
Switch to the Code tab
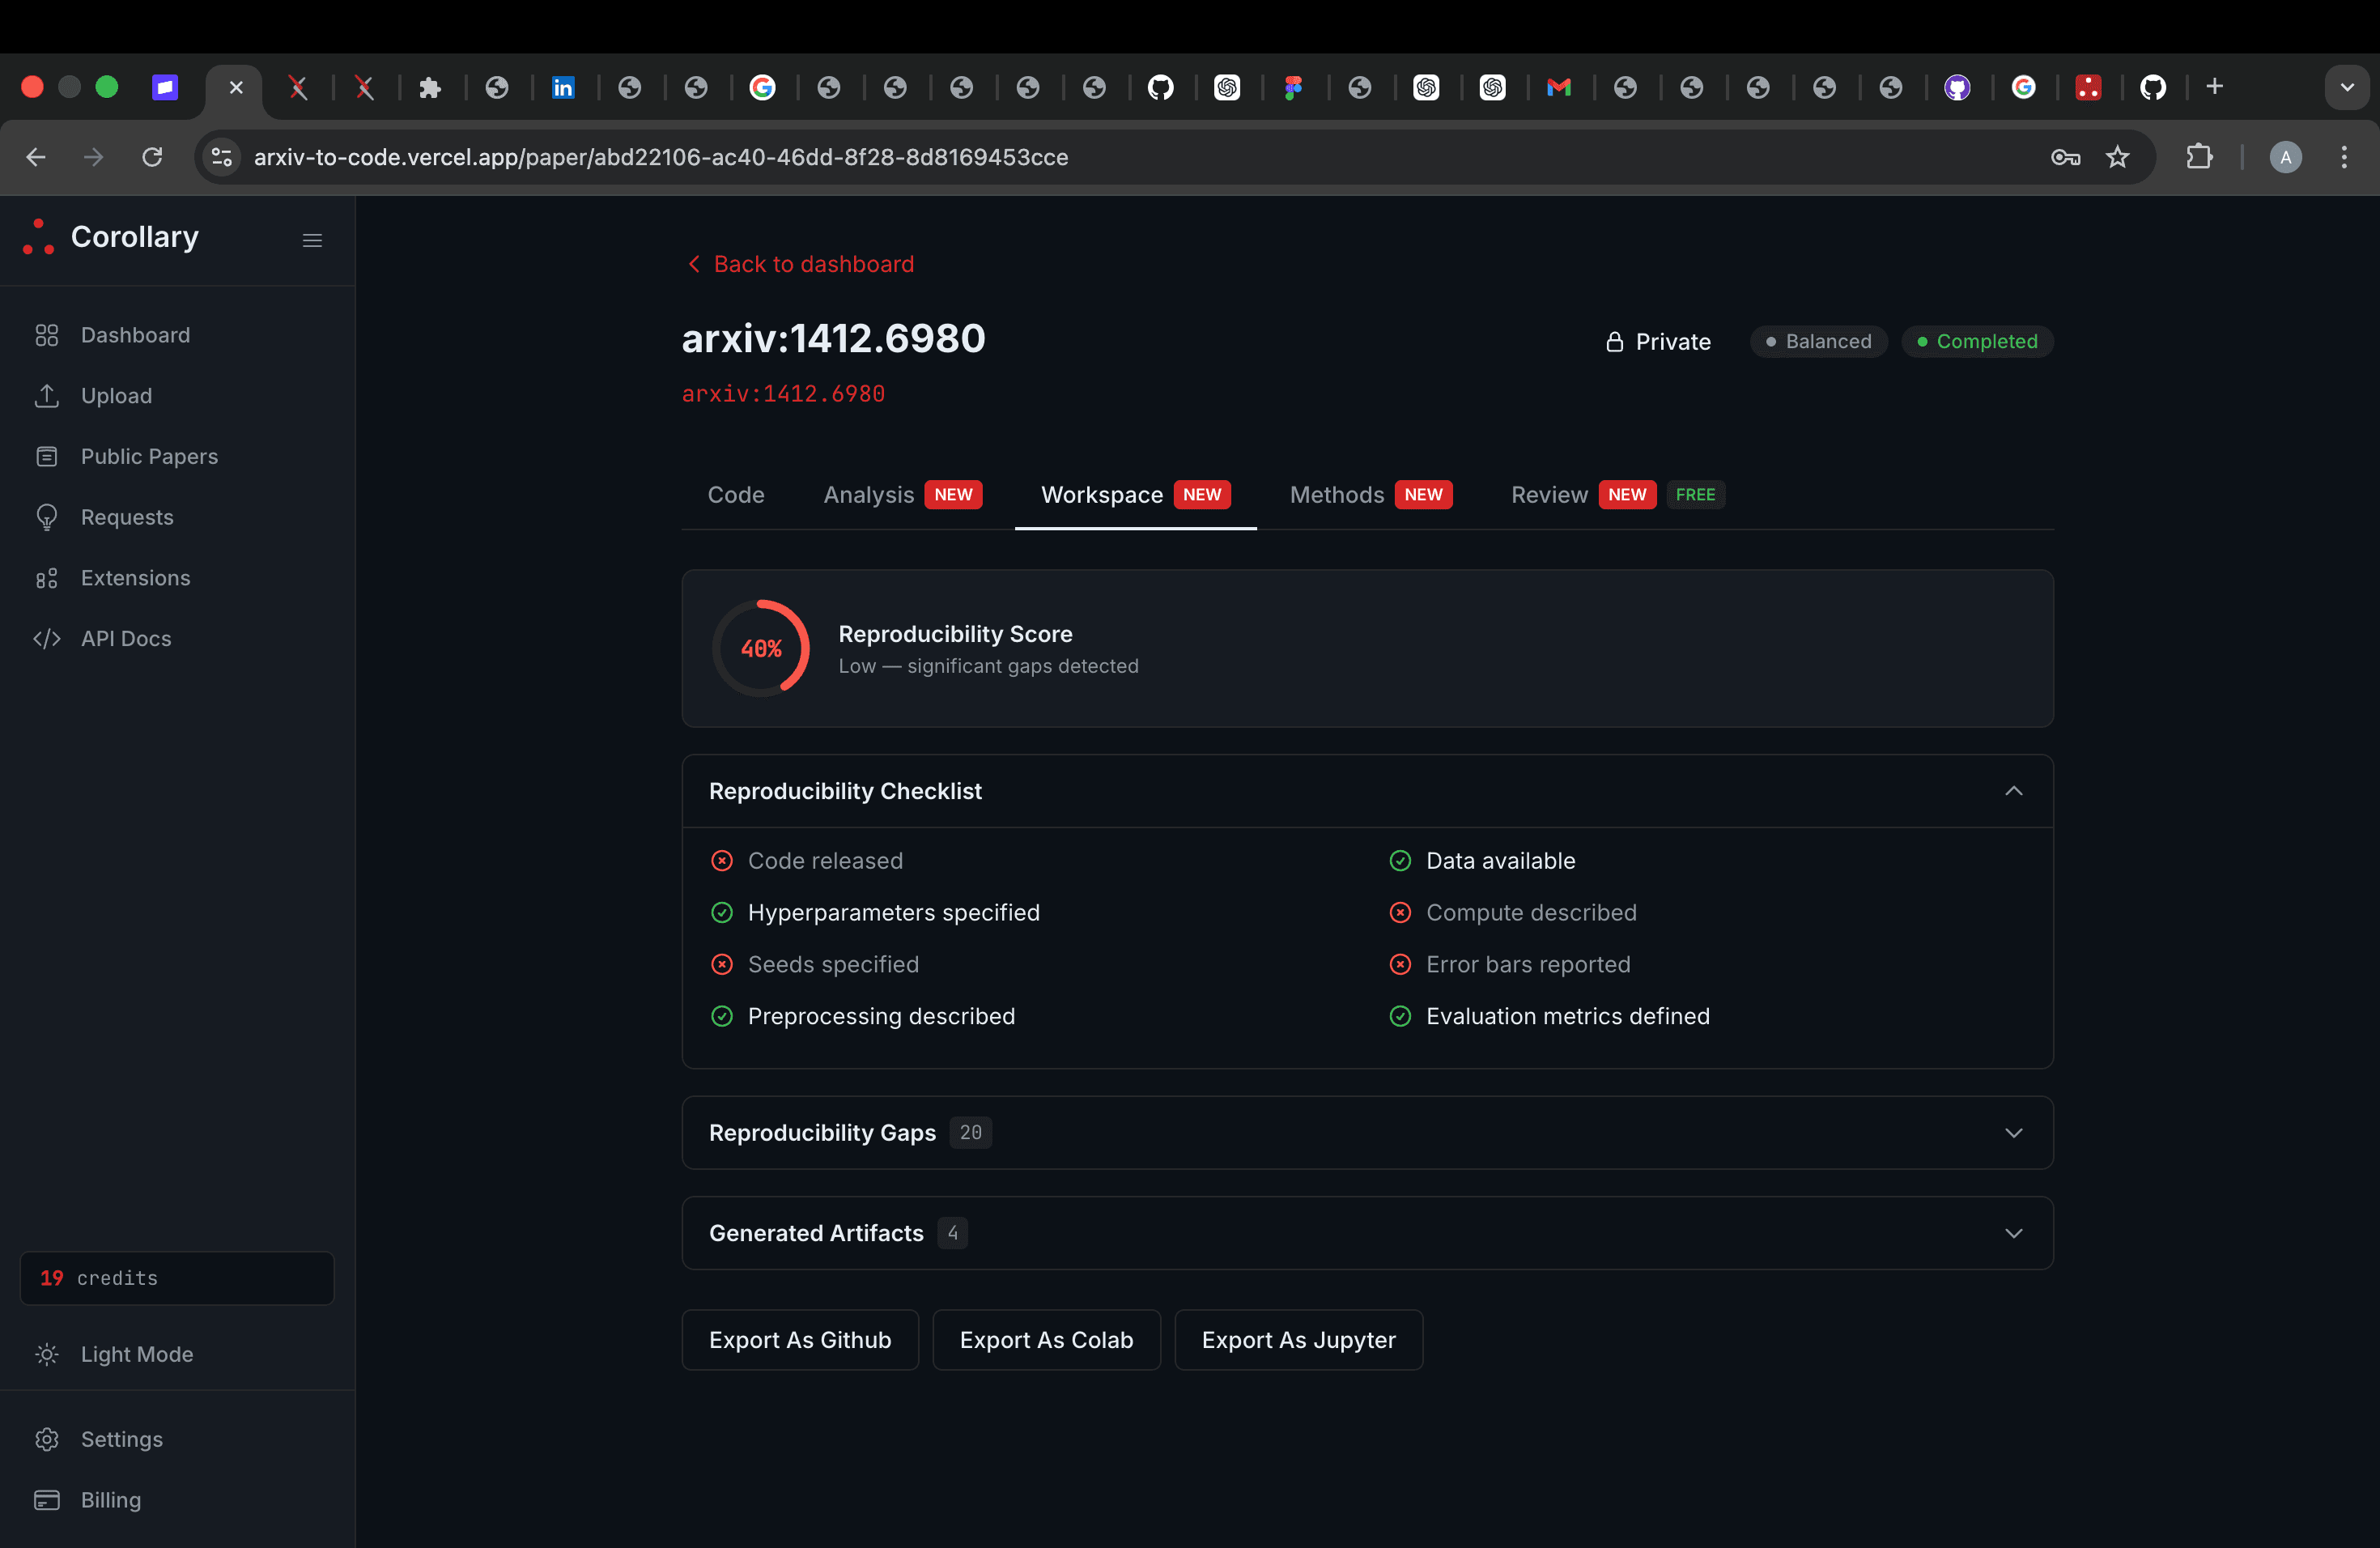736,495
